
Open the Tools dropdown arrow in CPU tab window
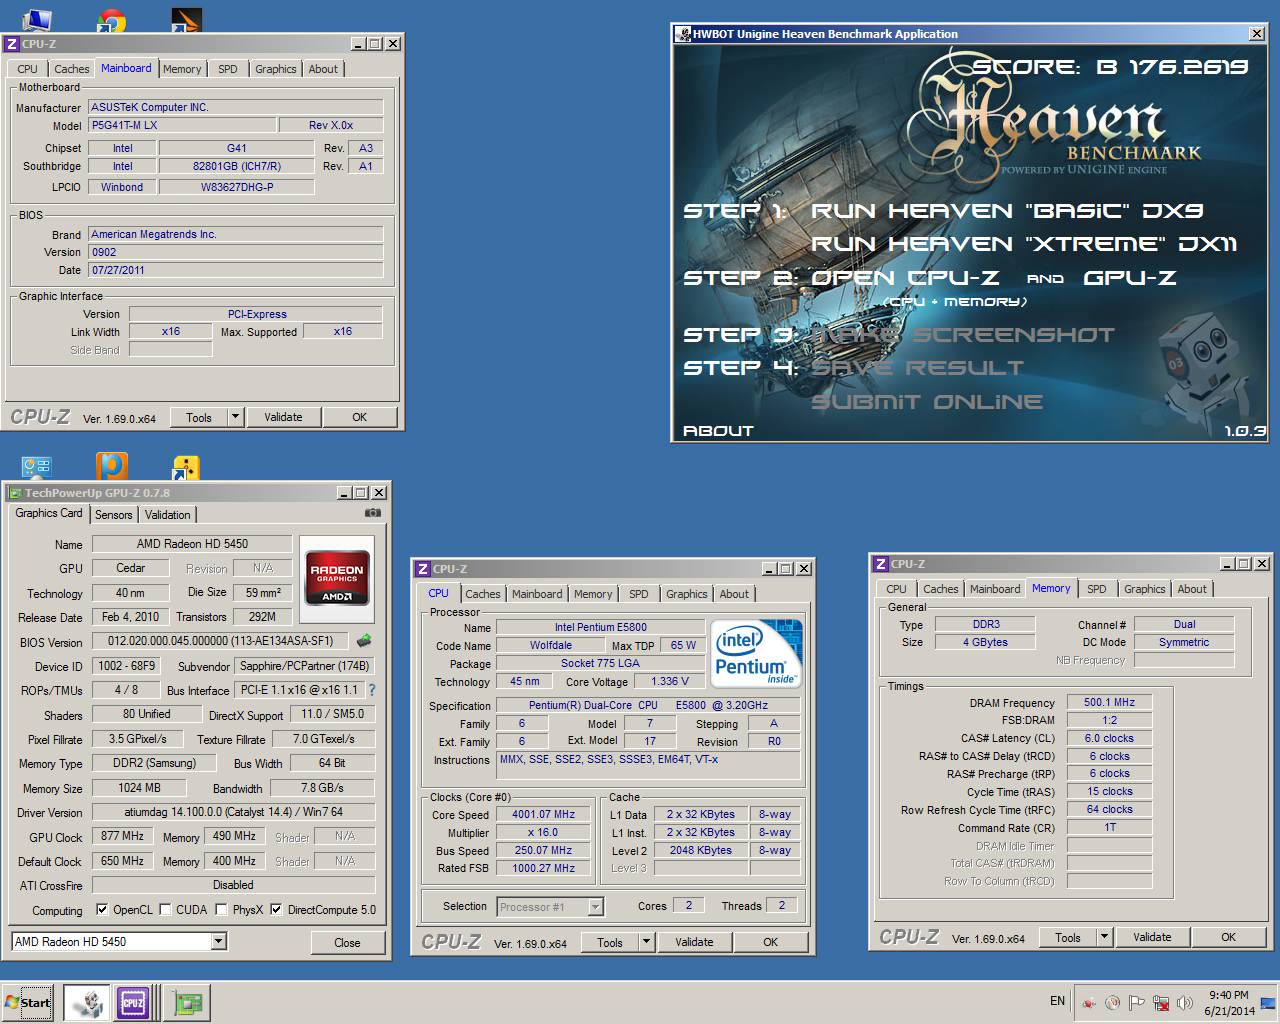[646, 942]
